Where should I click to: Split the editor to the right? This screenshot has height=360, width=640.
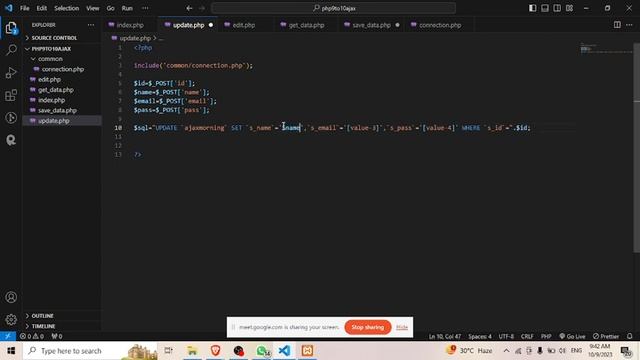tap(617, 25)
